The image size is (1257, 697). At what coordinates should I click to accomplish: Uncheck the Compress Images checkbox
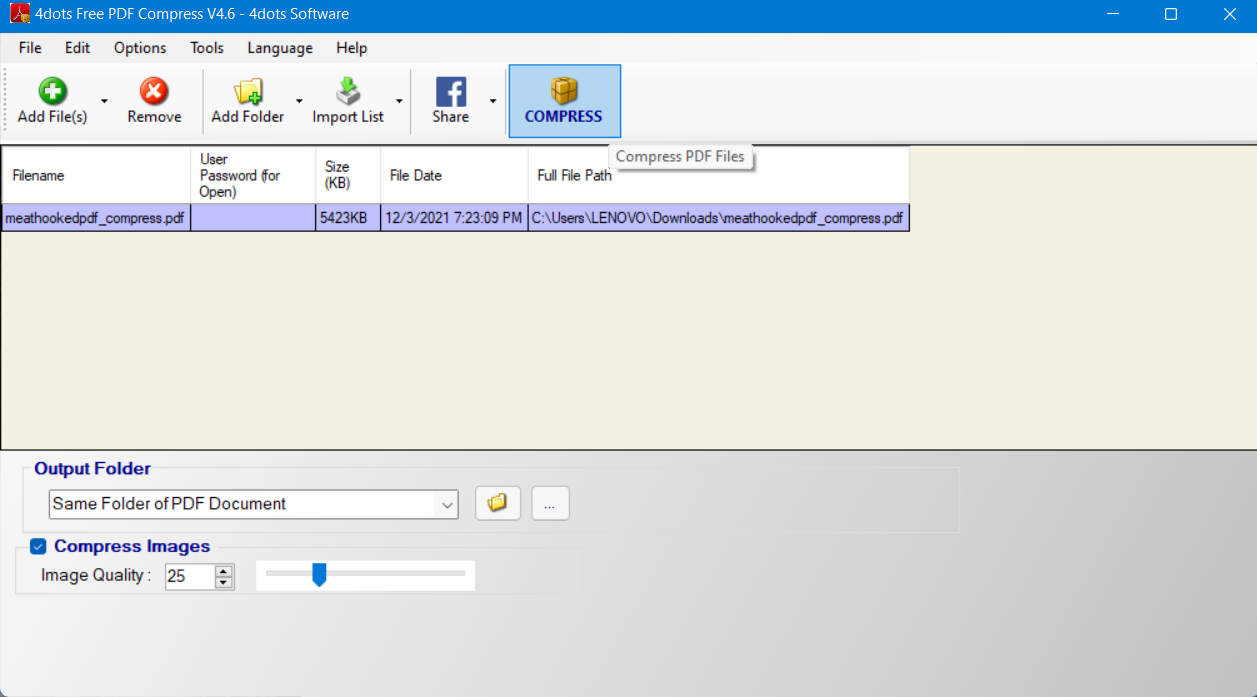tap(38, 546)
